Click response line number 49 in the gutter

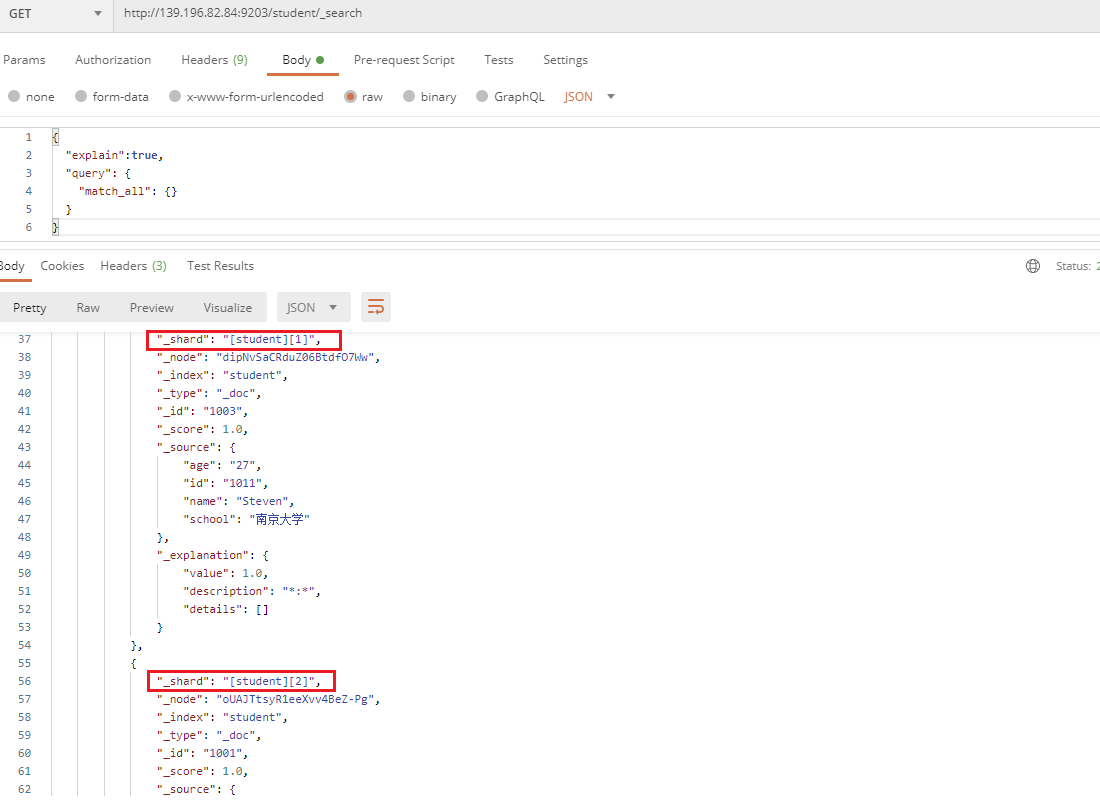25,555
